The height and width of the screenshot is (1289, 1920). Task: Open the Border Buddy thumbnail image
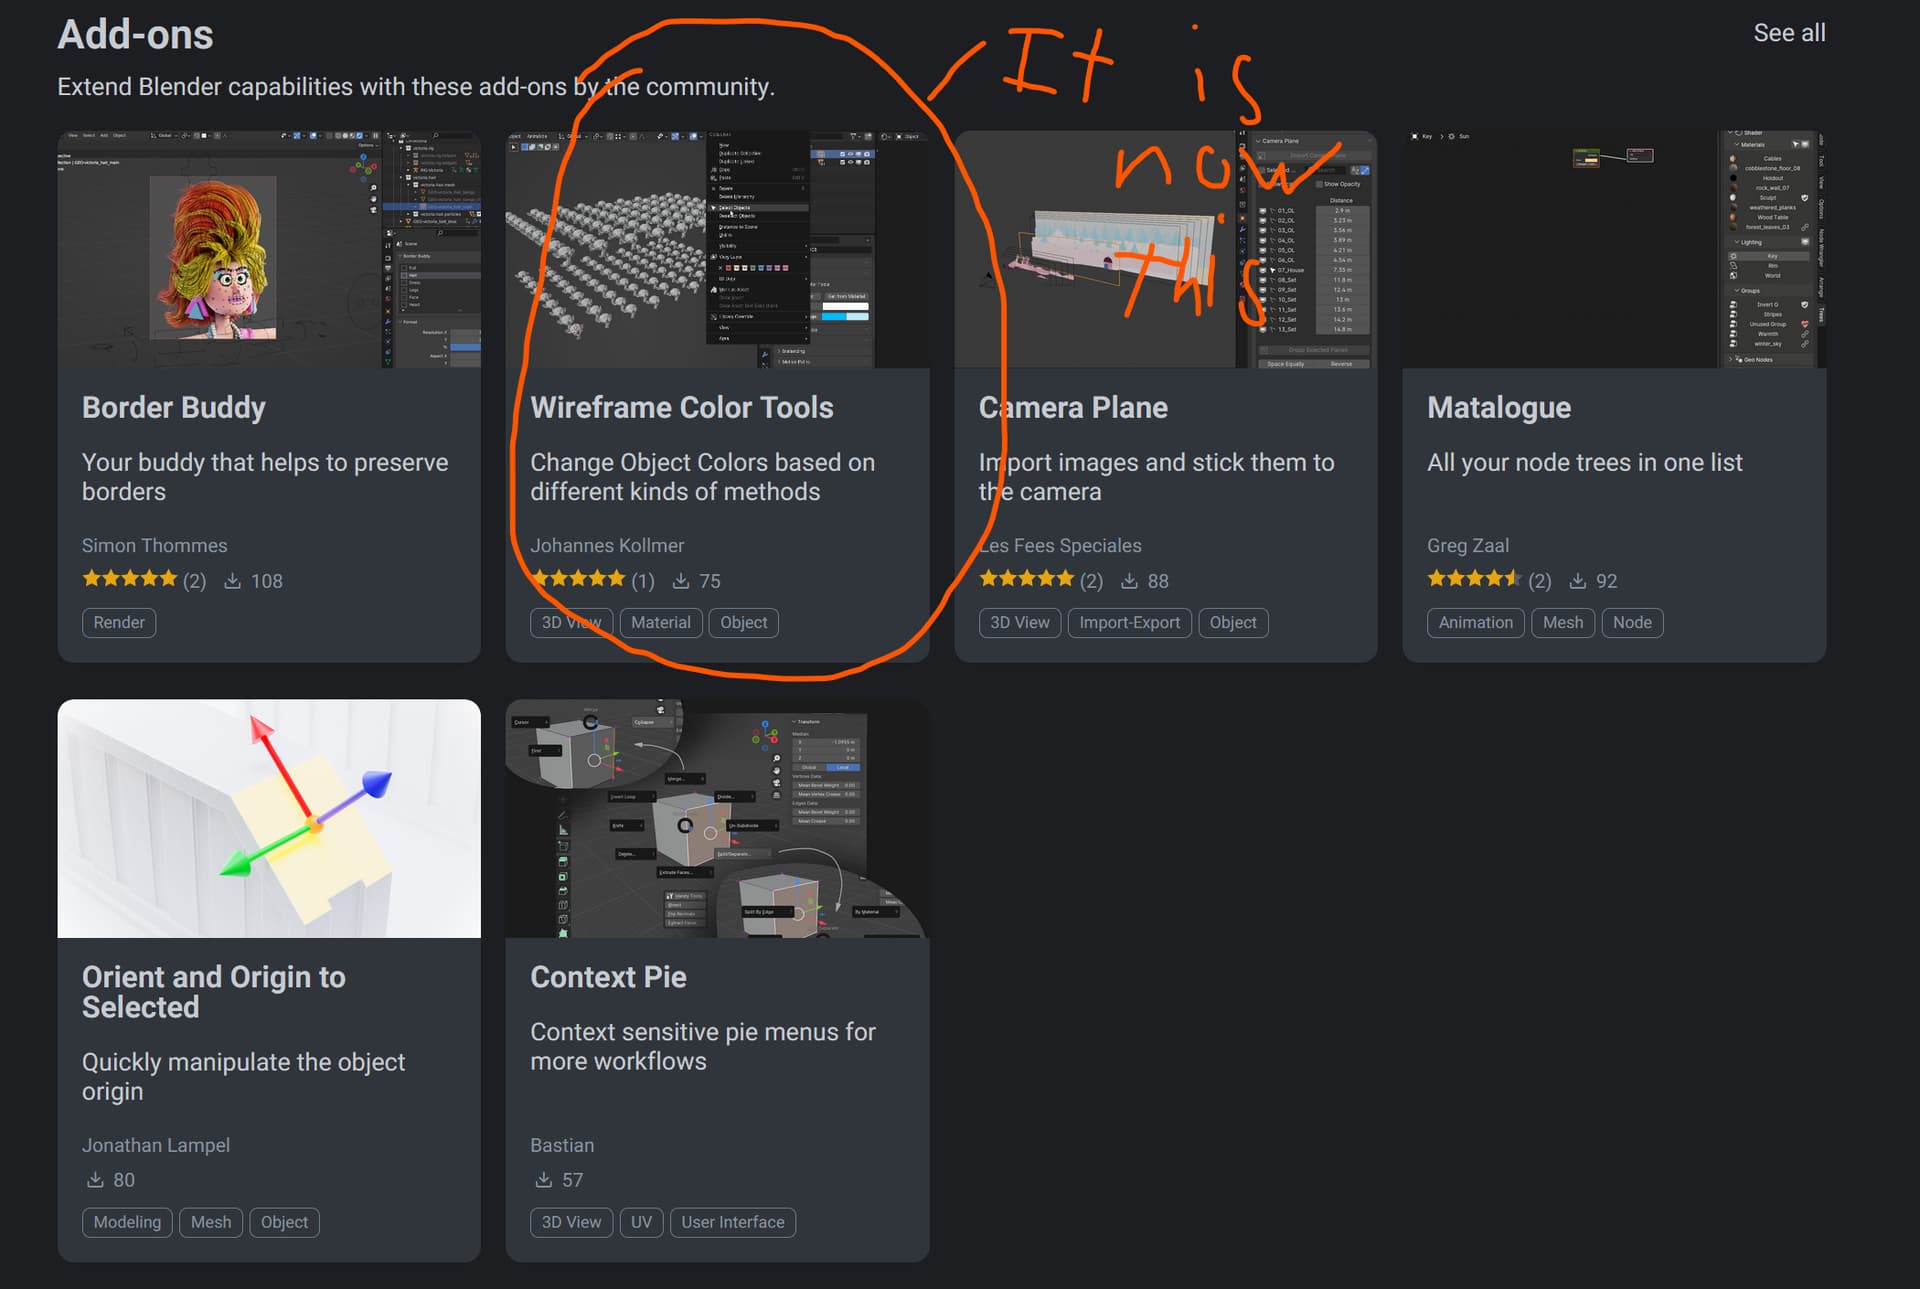269,249
